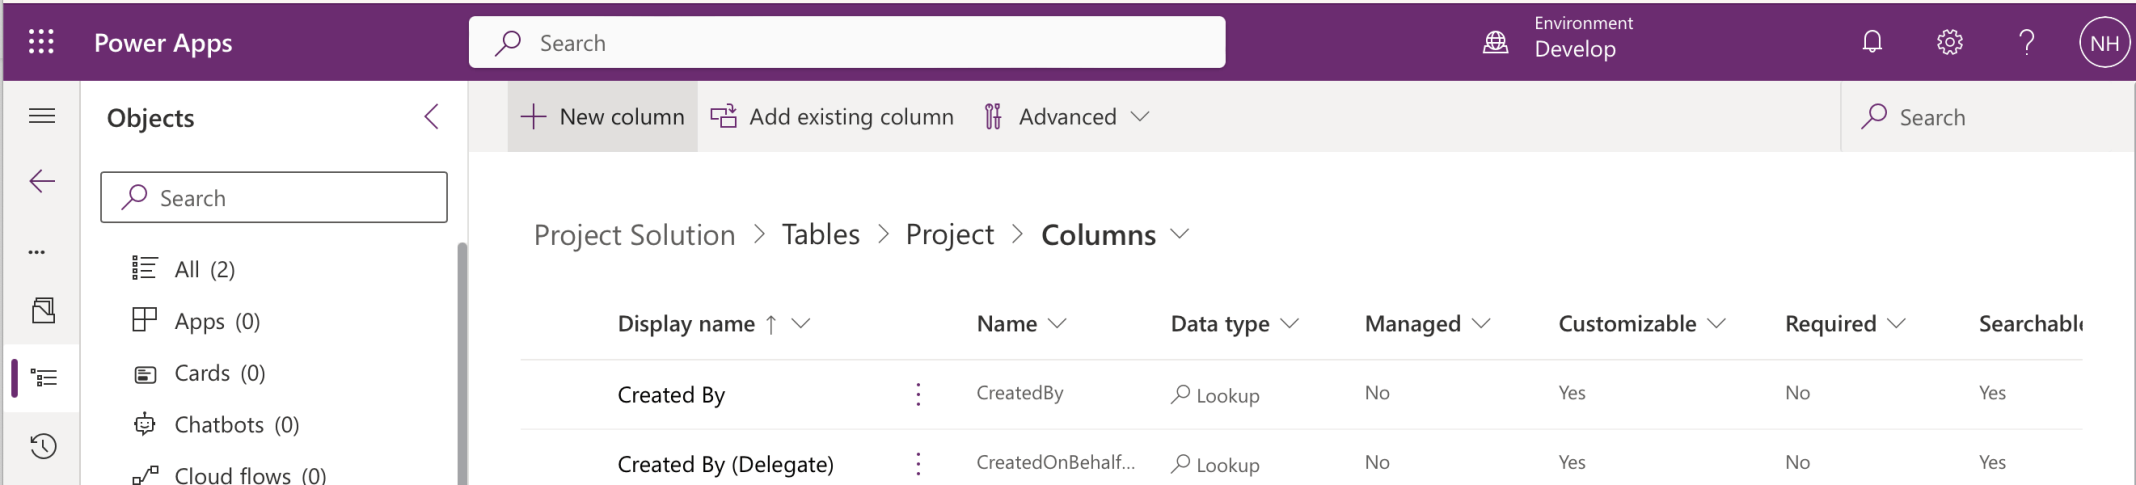
Task: Select Chatbots (0) in the Objects list
Action: point(236,425)
